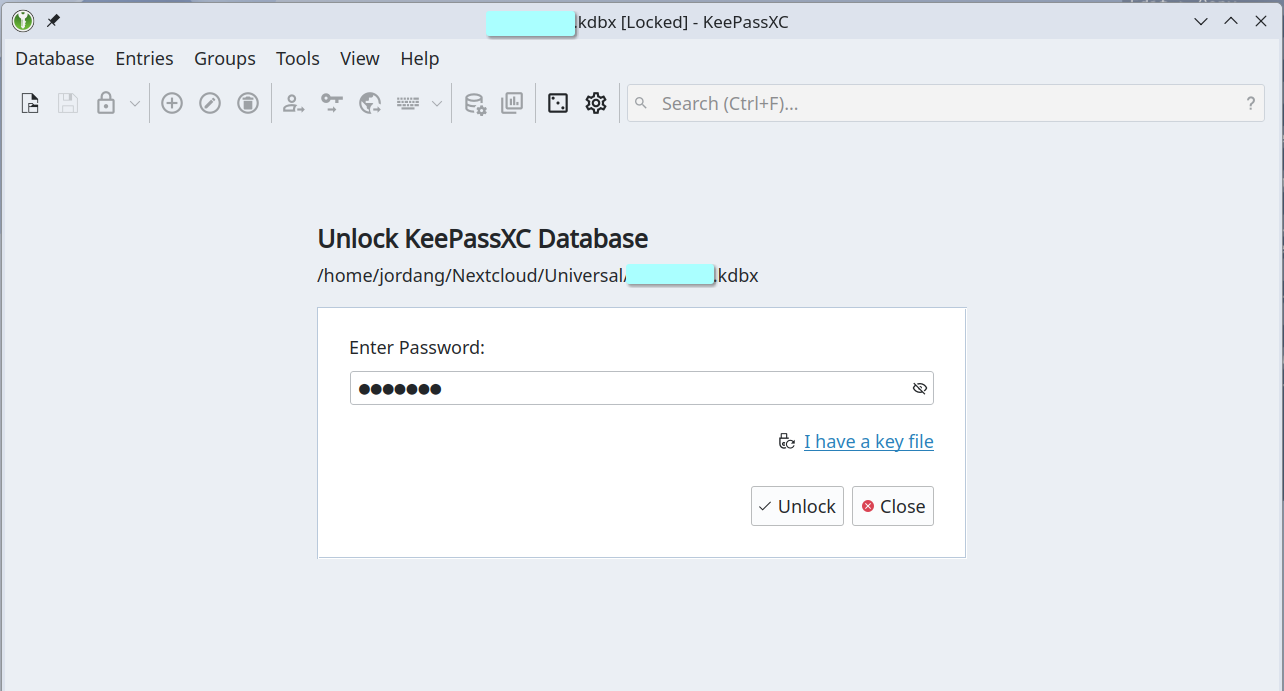Click the magnifier icon in search bar
Viewport: 1284px width, 691px height.
click(x=641, y=103)
